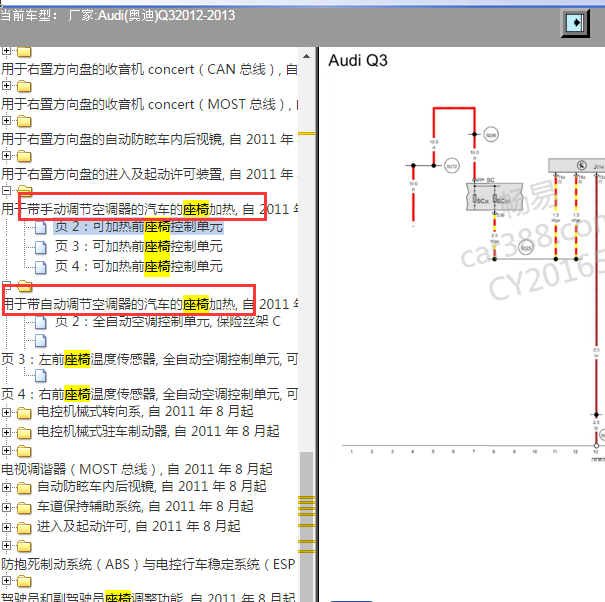Click folder icon above 防抱死制动系统 (ABS)
The image size is (605, 602).
click(24, 546)
